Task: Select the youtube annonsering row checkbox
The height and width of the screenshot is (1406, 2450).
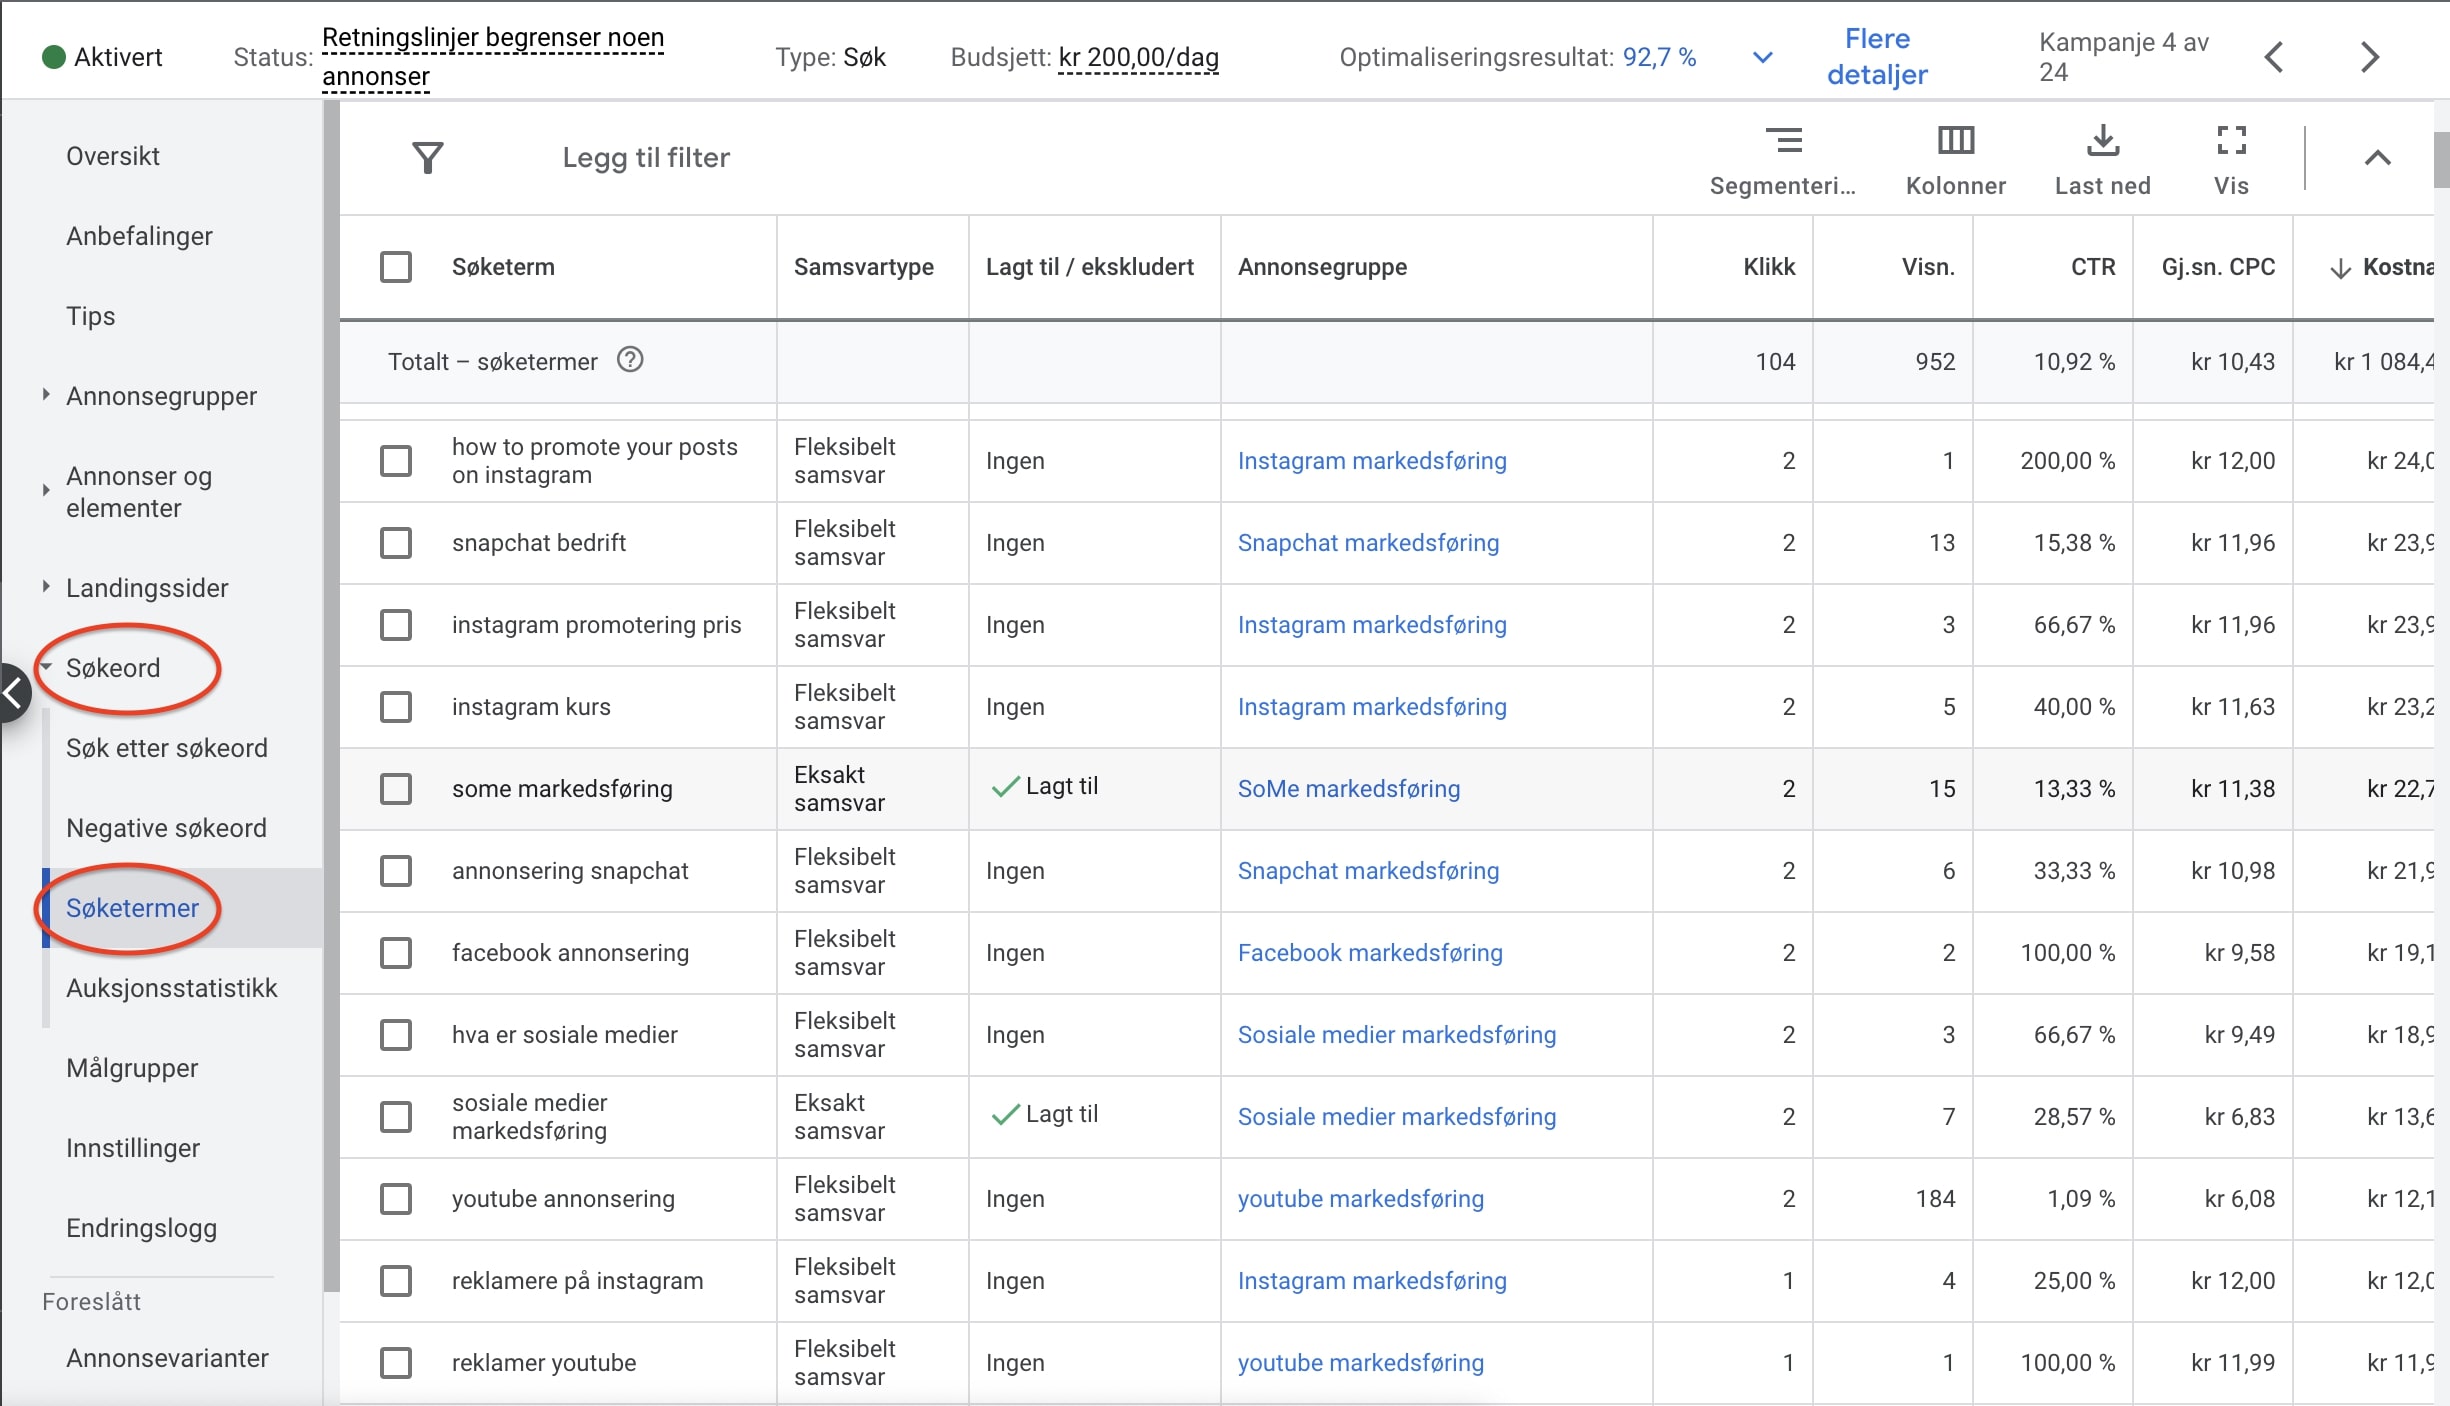Action: coord(396,1199)
